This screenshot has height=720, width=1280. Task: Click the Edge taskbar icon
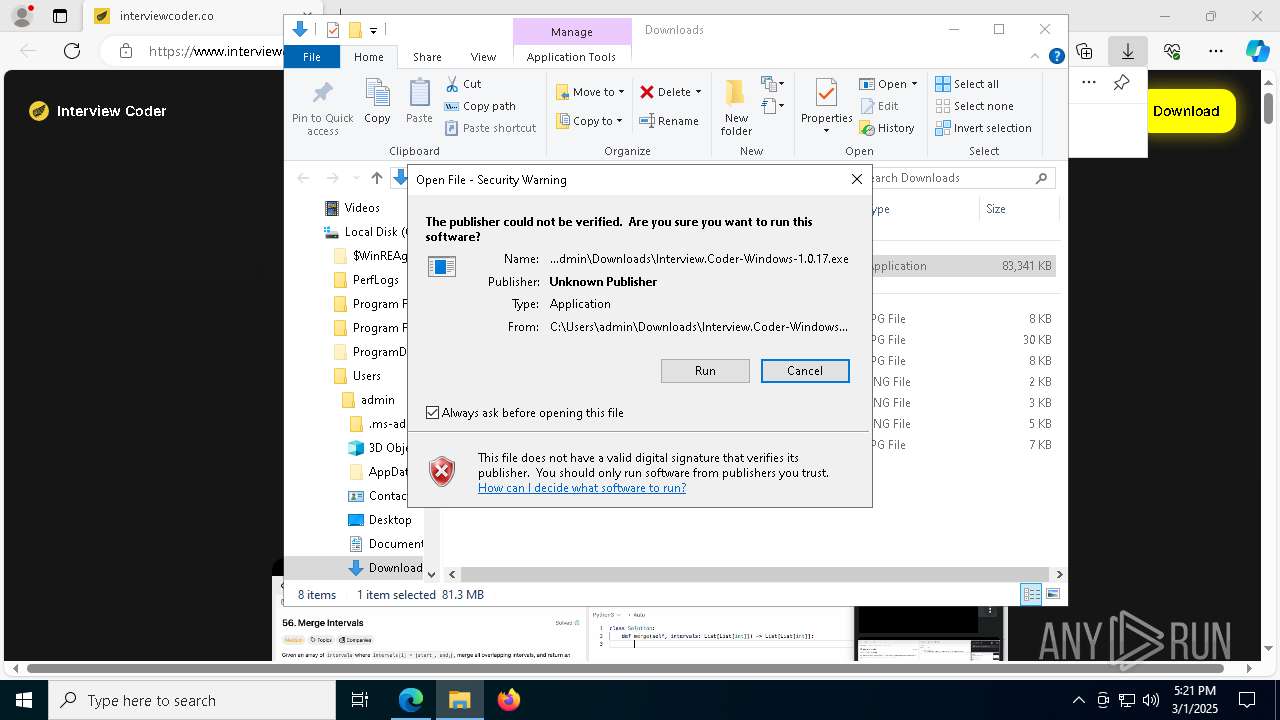tap(411, 700)
